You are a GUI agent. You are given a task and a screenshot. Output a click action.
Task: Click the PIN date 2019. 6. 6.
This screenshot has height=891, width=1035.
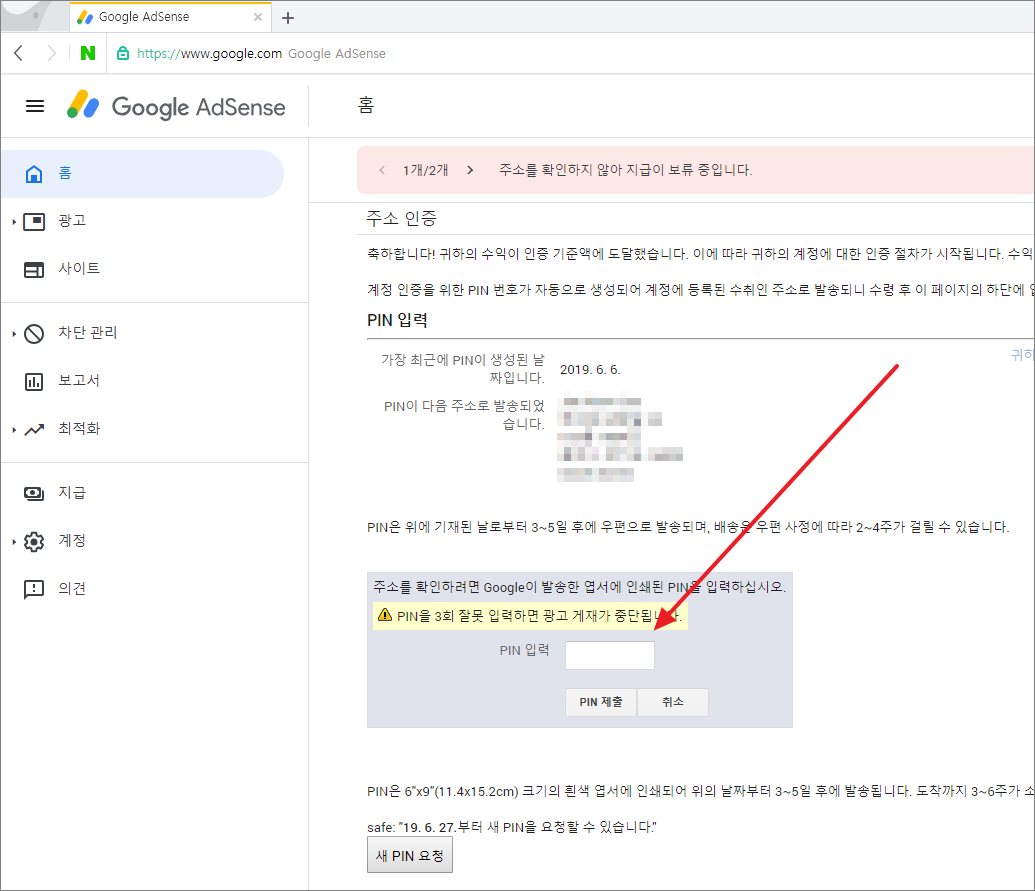point(590,370)
